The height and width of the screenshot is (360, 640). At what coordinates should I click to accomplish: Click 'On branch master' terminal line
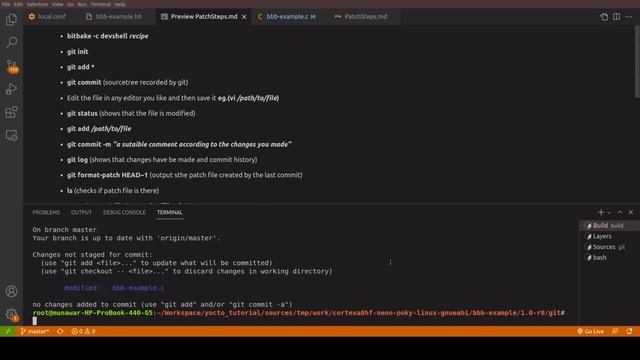[64, 230]
